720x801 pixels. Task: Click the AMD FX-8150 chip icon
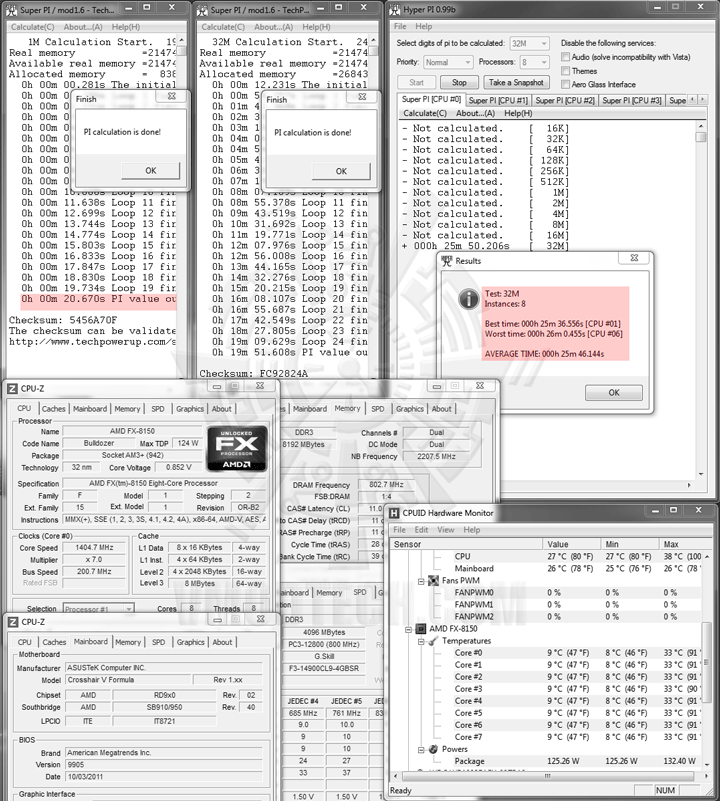click(x=421, y=629)
